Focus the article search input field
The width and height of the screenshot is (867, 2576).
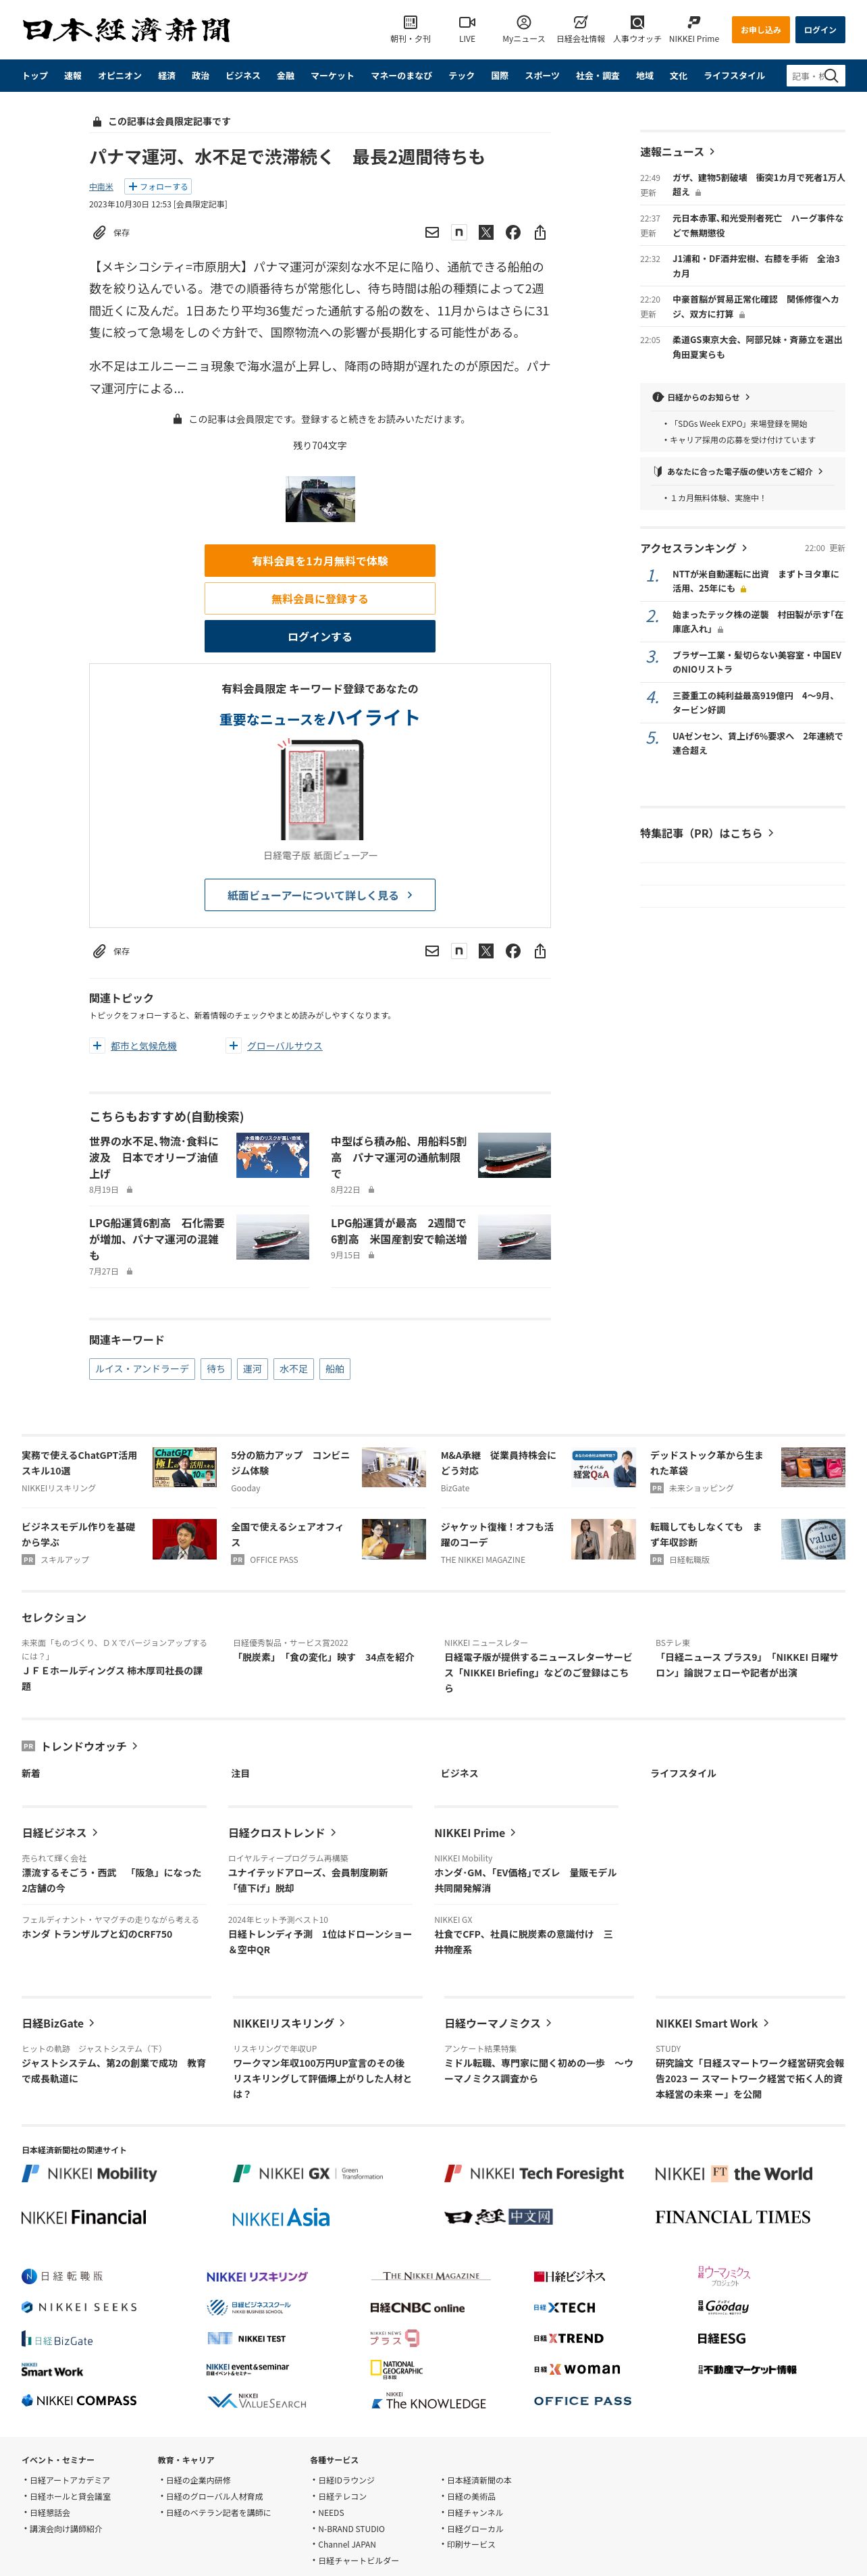click(x=806, y=76)
